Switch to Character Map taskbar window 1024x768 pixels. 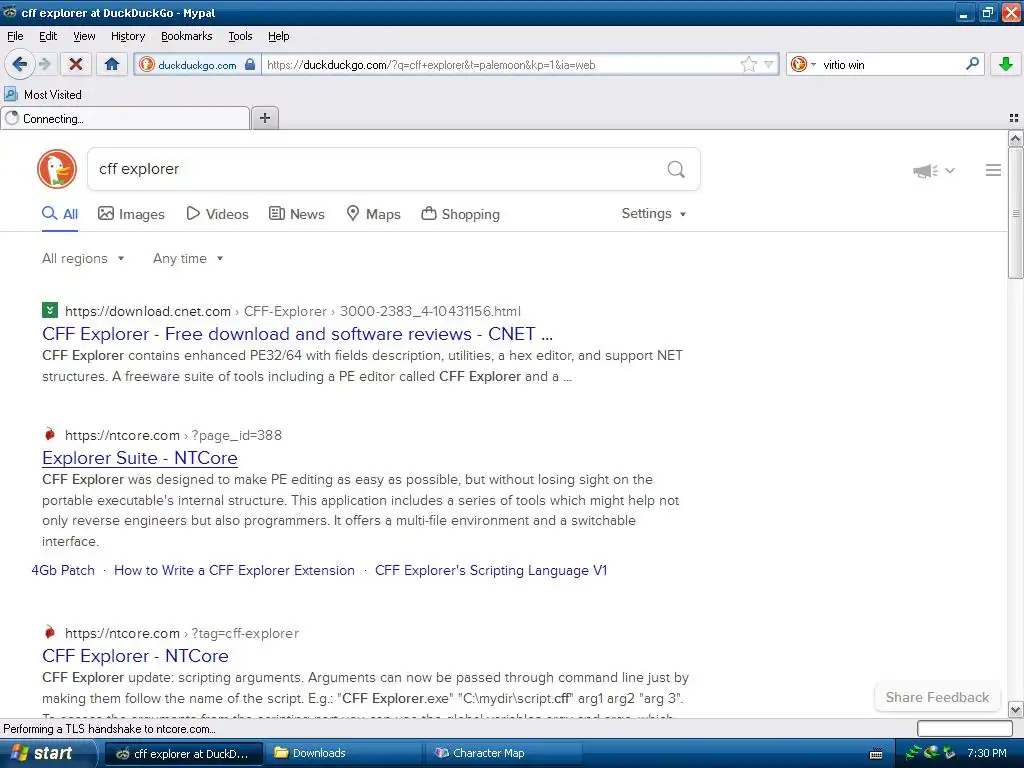click(504, 753)
